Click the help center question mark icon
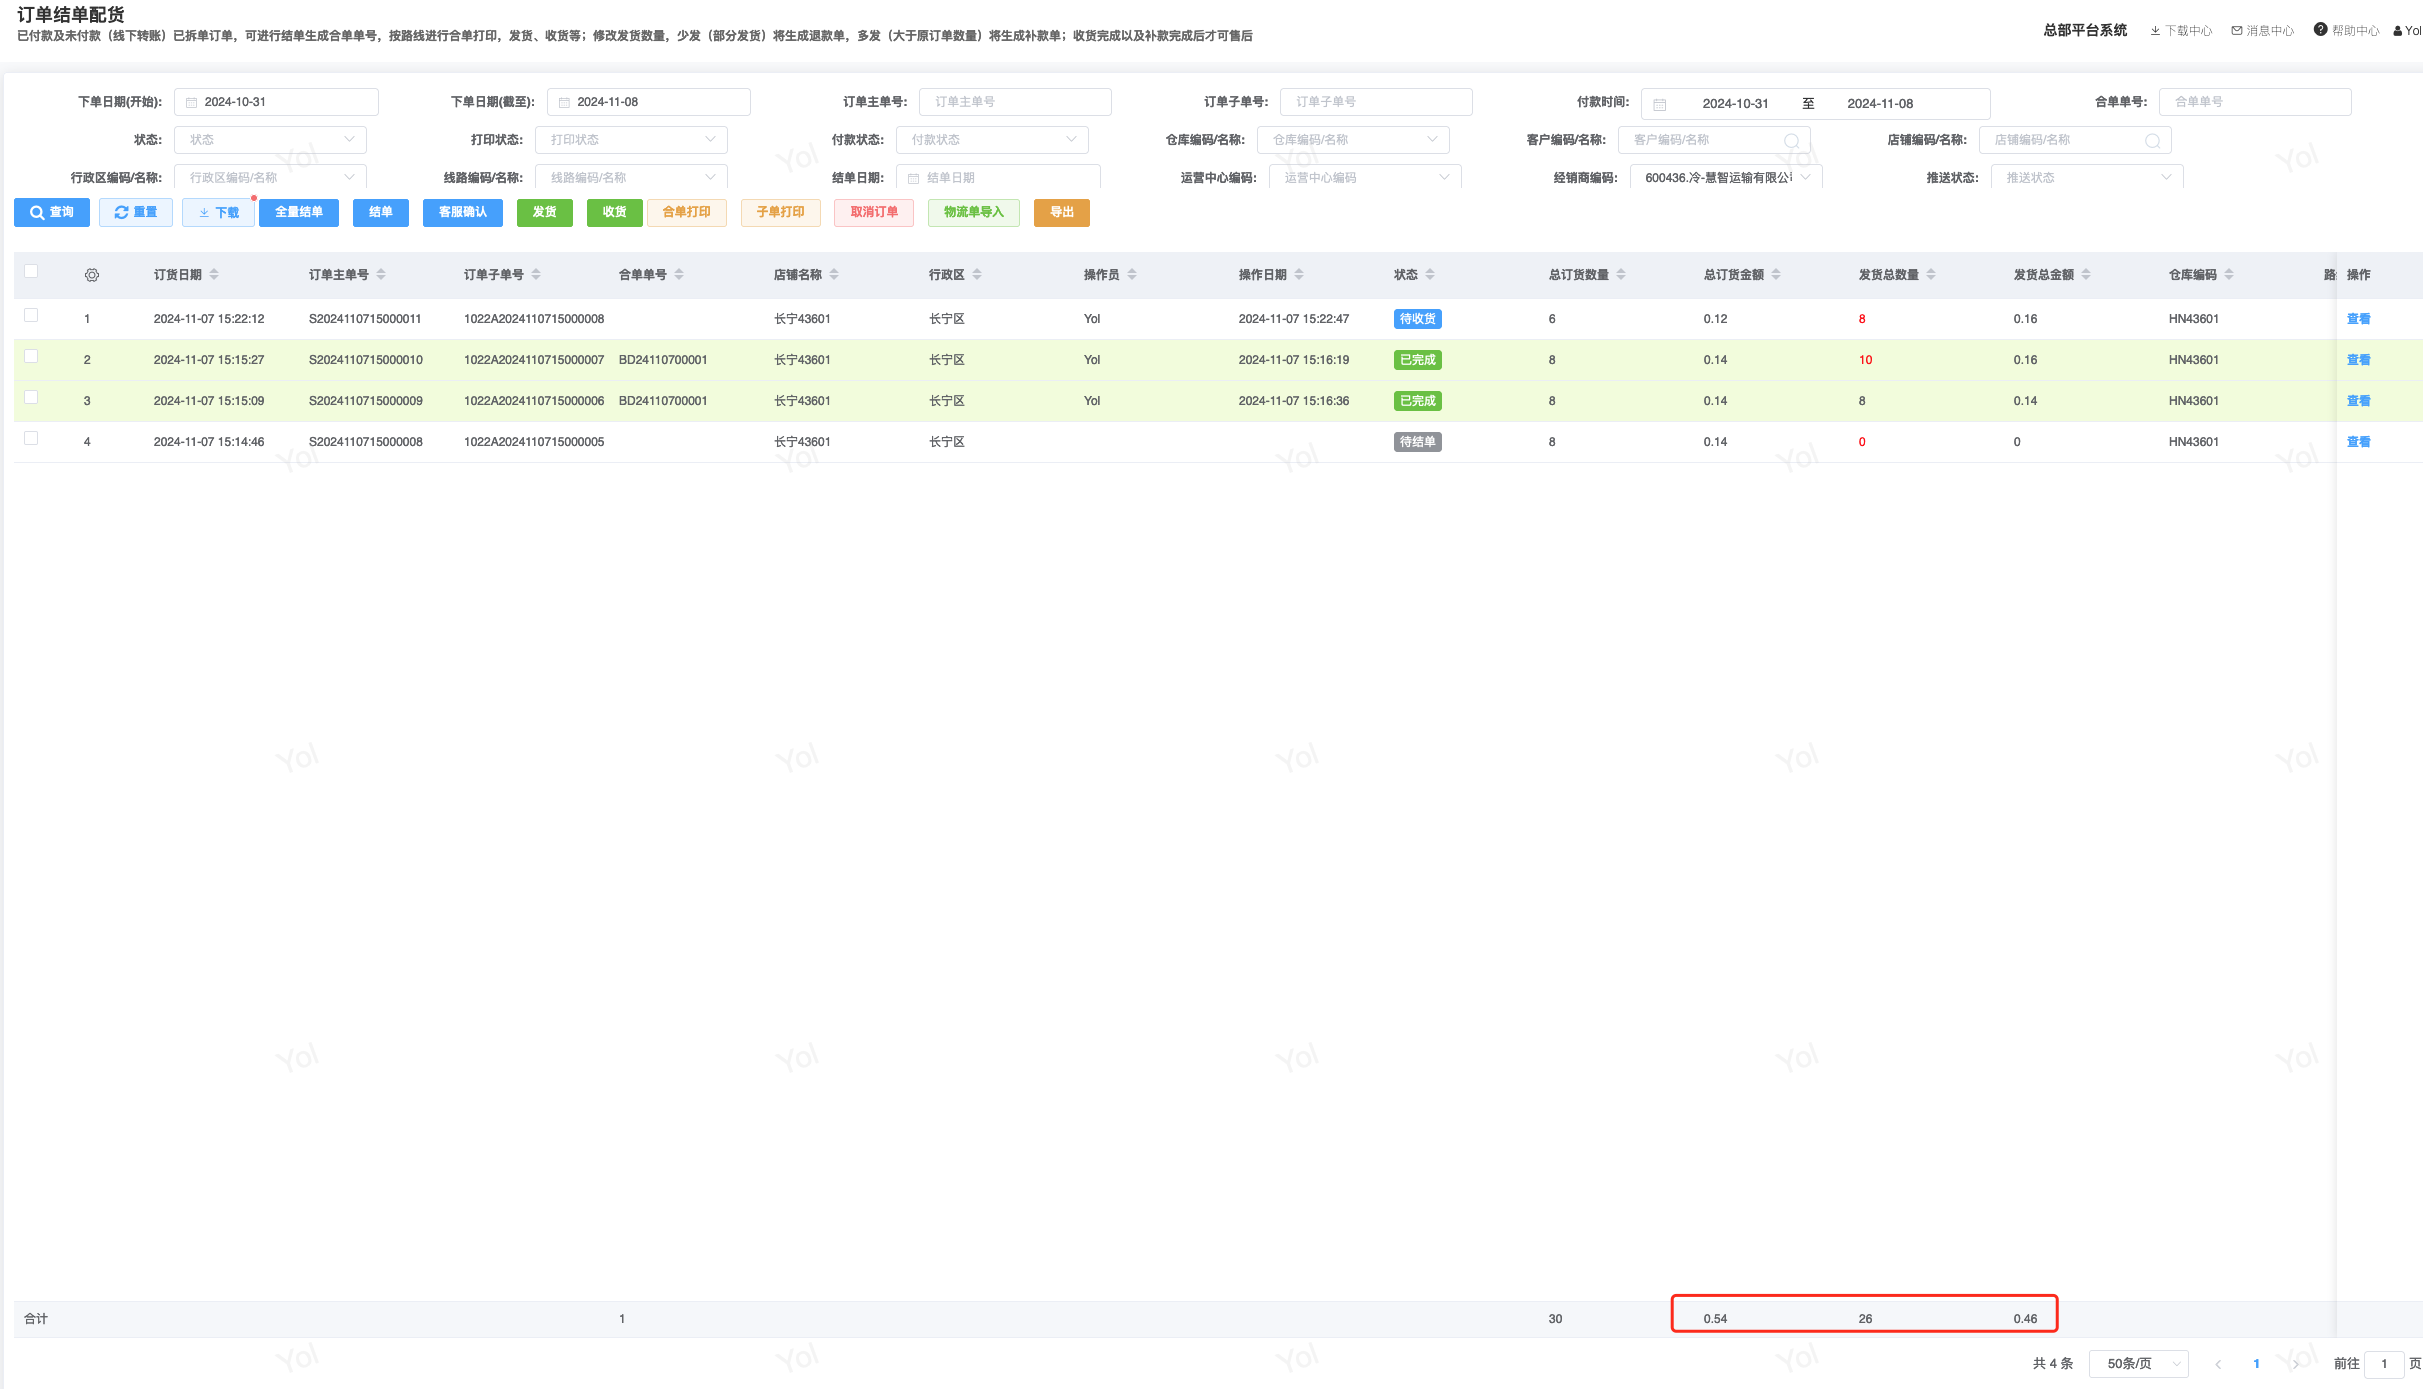 [x=2320, y=30]
